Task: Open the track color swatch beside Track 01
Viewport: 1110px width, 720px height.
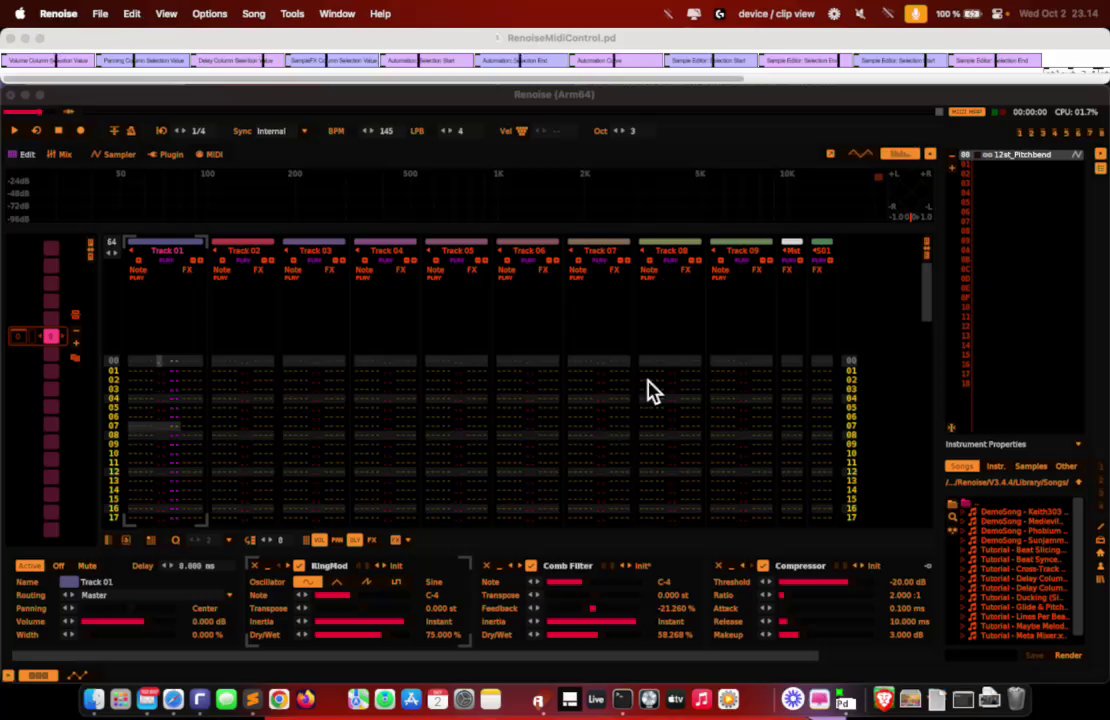Action: click(x=69, y=582)
